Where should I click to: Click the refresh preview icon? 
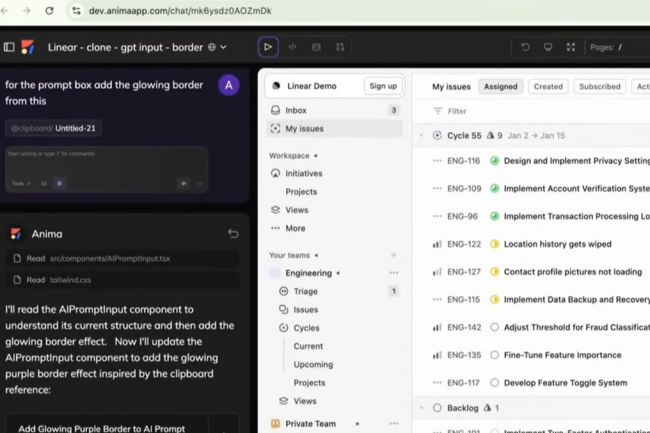tap(525, 47)
